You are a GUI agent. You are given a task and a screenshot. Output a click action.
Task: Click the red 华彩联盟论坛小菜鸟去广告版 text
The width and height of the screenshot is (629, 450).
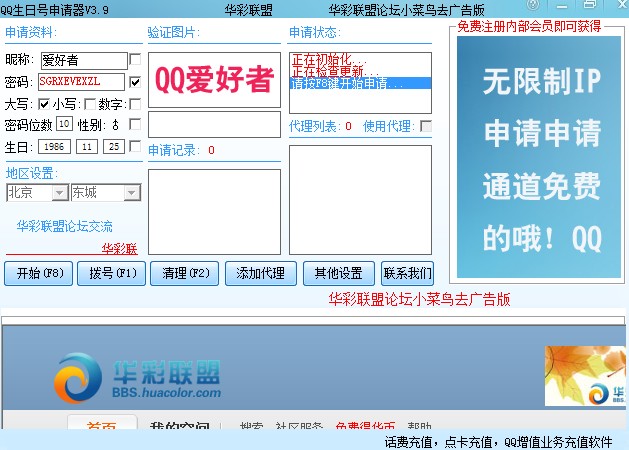(x=419, y=300)
